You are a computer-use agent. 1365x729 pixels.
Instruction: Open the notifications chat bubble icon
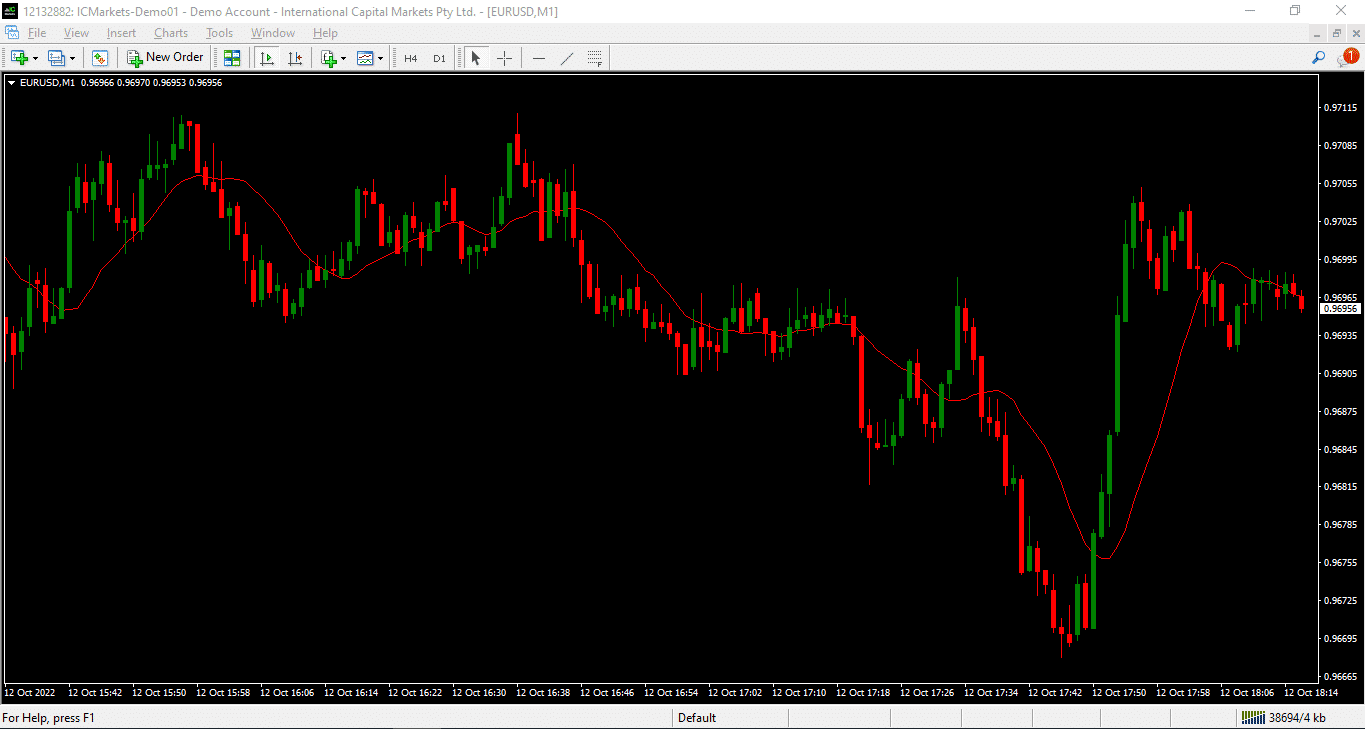(x=1348, y=58)
